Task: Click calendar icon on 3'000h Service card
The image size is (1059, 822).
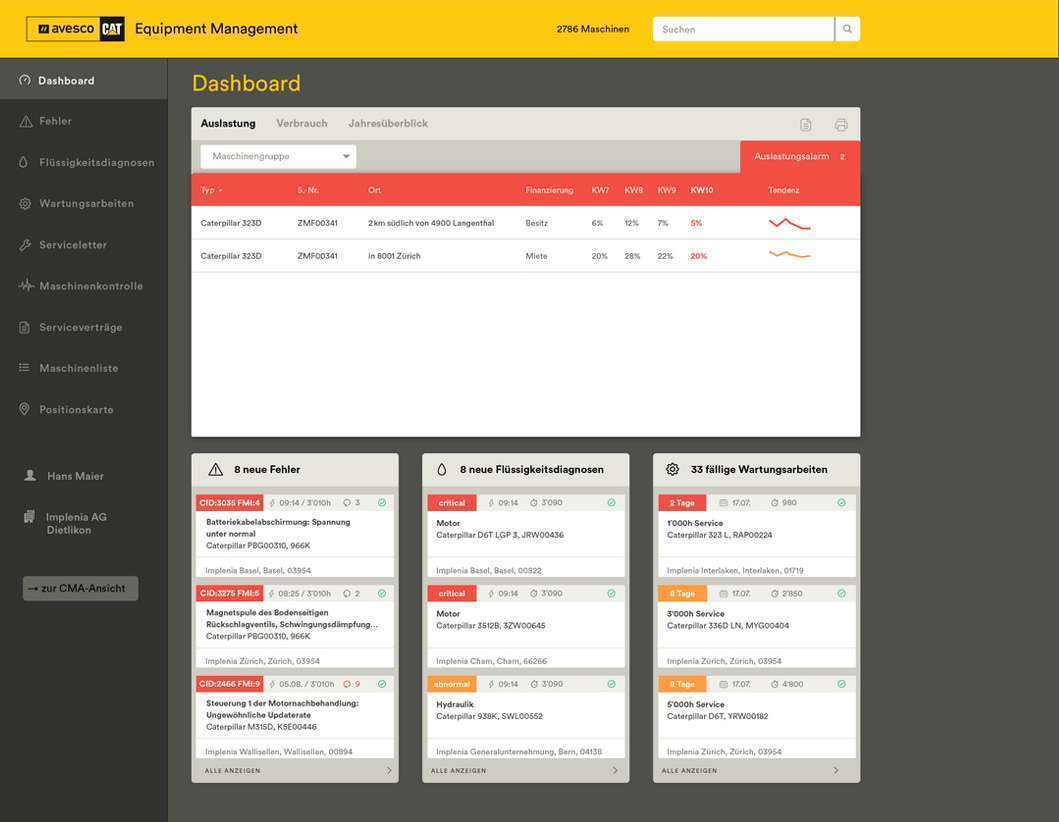Action: point(723,593)
